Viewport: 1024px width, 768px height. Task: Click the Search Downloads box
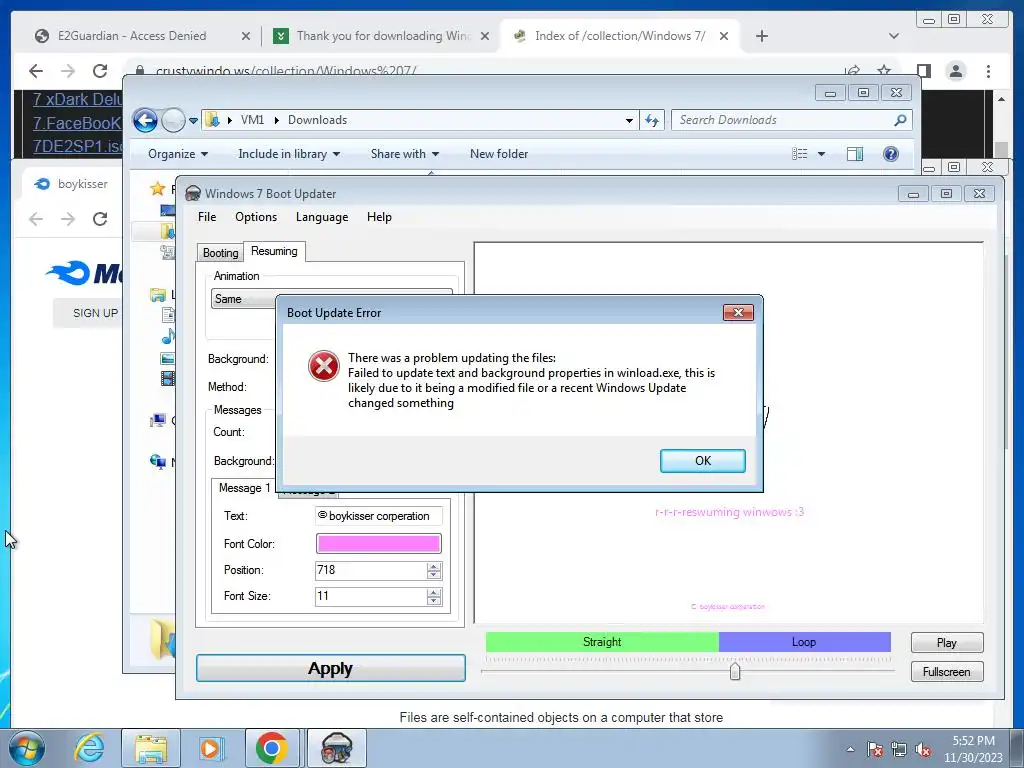click(784, 120)
